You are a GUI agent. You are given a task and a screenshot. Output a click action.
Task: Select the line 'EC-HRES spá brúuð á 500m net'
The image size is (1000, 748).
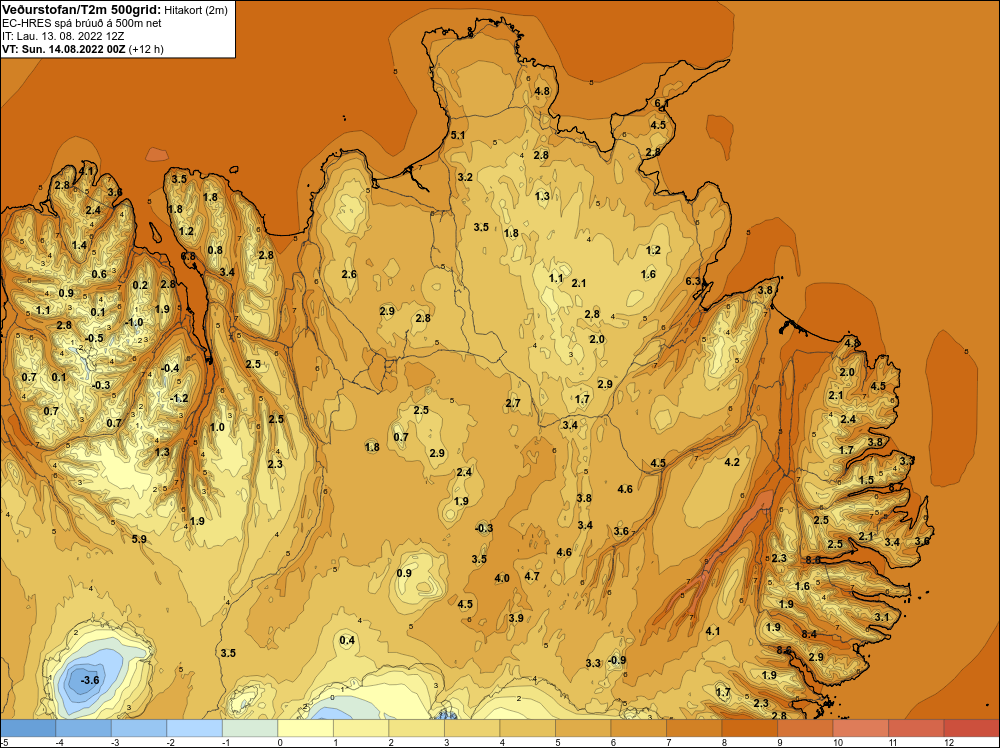click(82, 23)
